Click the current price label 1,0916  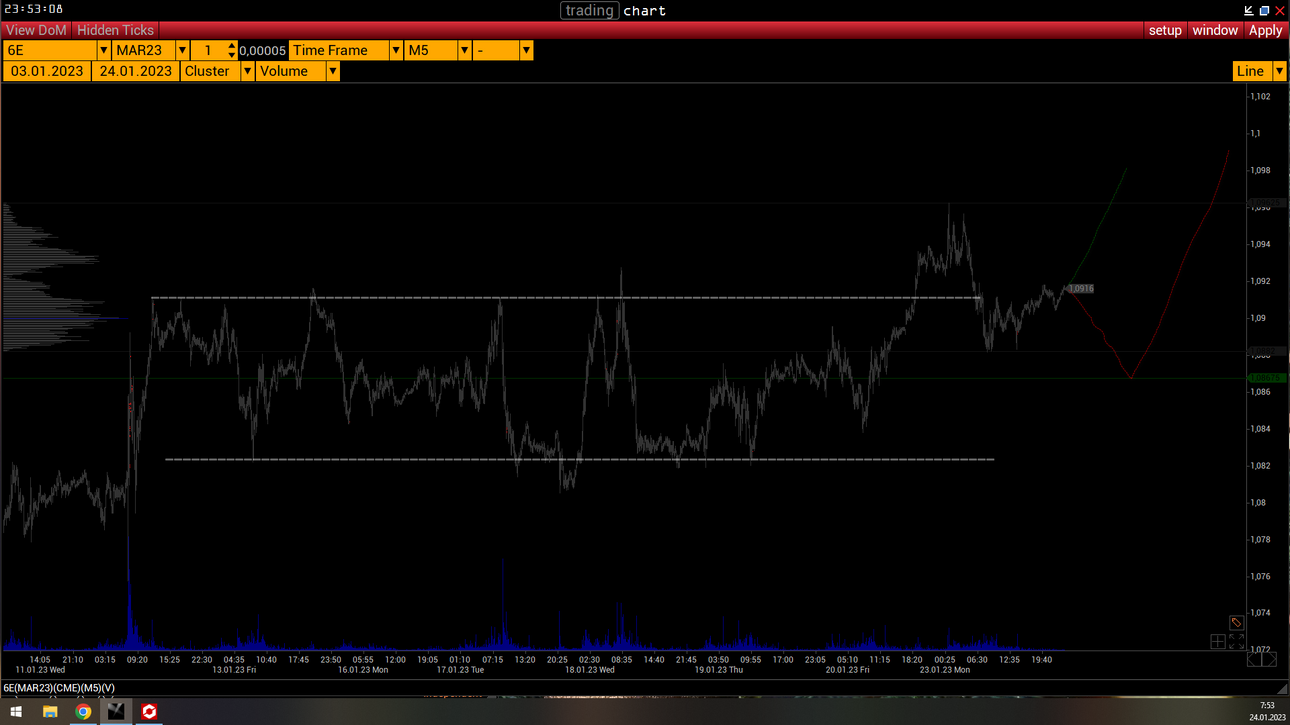tap(1081, 288)
